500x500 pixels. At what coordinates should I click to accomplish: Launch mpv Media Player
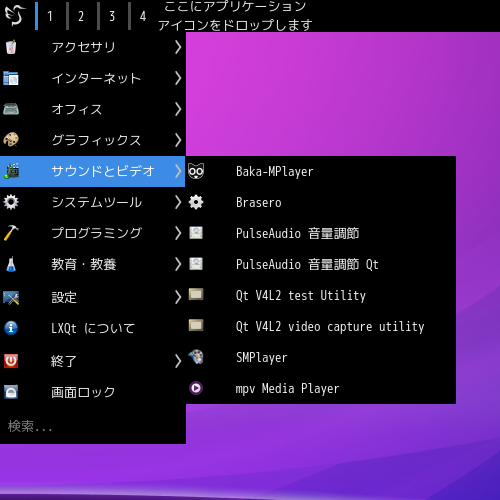(x=321, y=388)
